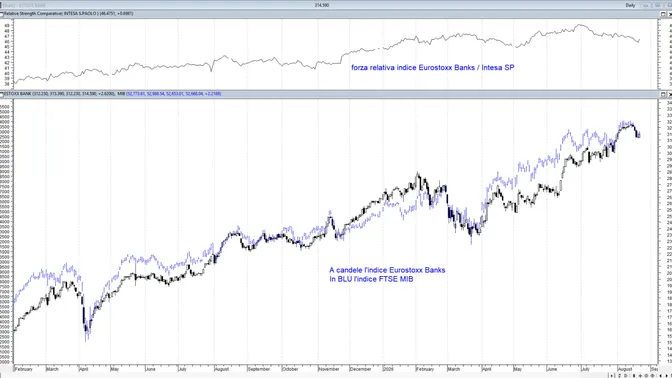Click the 2026 year label on the date axis

tap(388, 369)
